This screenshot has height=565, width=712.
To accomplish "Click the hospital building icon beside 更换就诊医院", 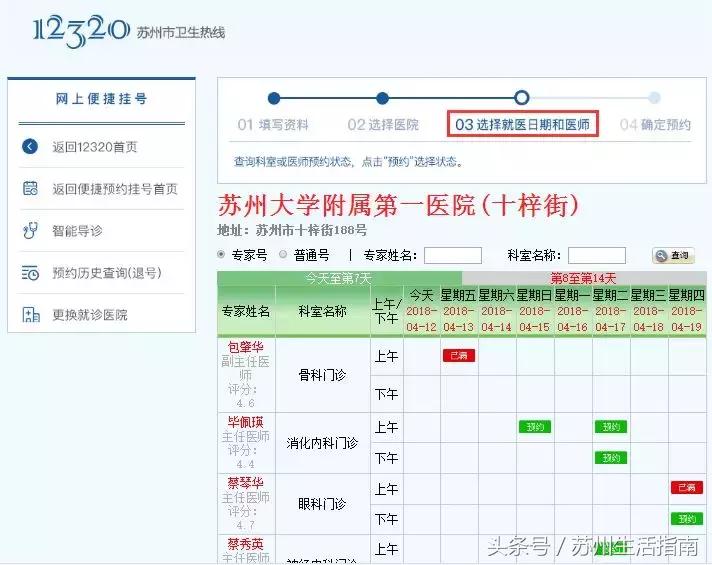I will click(31, 314).
